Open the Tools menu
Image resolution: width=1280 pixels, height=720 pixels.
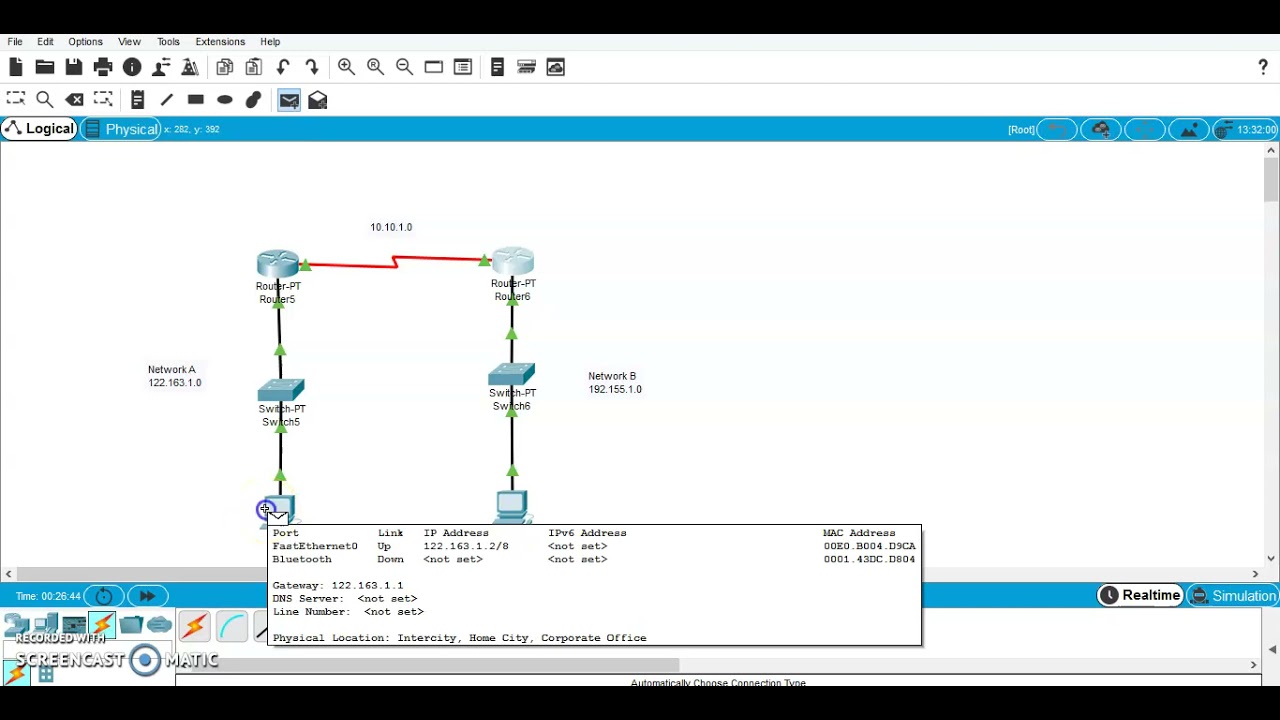pyautogui.click(x=168, y=42)
